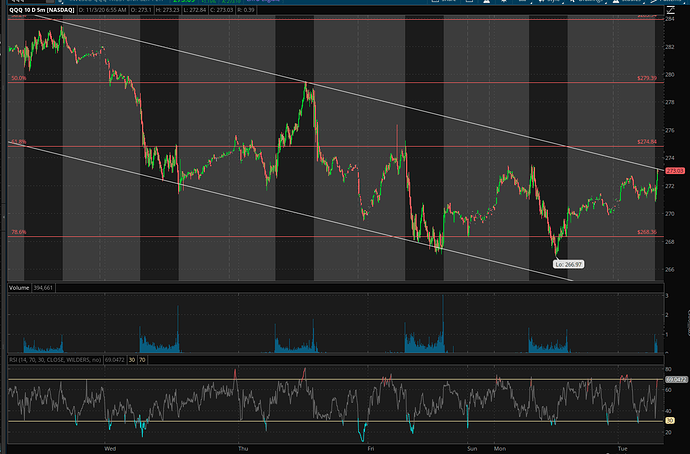Image resolution: width=690 pixels, height=454 pixels.
Task: Click the close price C: 273.03
Action: (x=221, y=10)
